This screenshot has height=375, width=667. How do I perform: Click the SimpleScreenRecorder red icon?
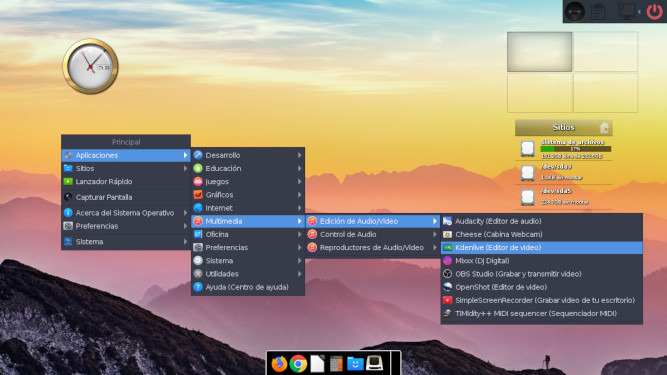[x=447, y=300]
